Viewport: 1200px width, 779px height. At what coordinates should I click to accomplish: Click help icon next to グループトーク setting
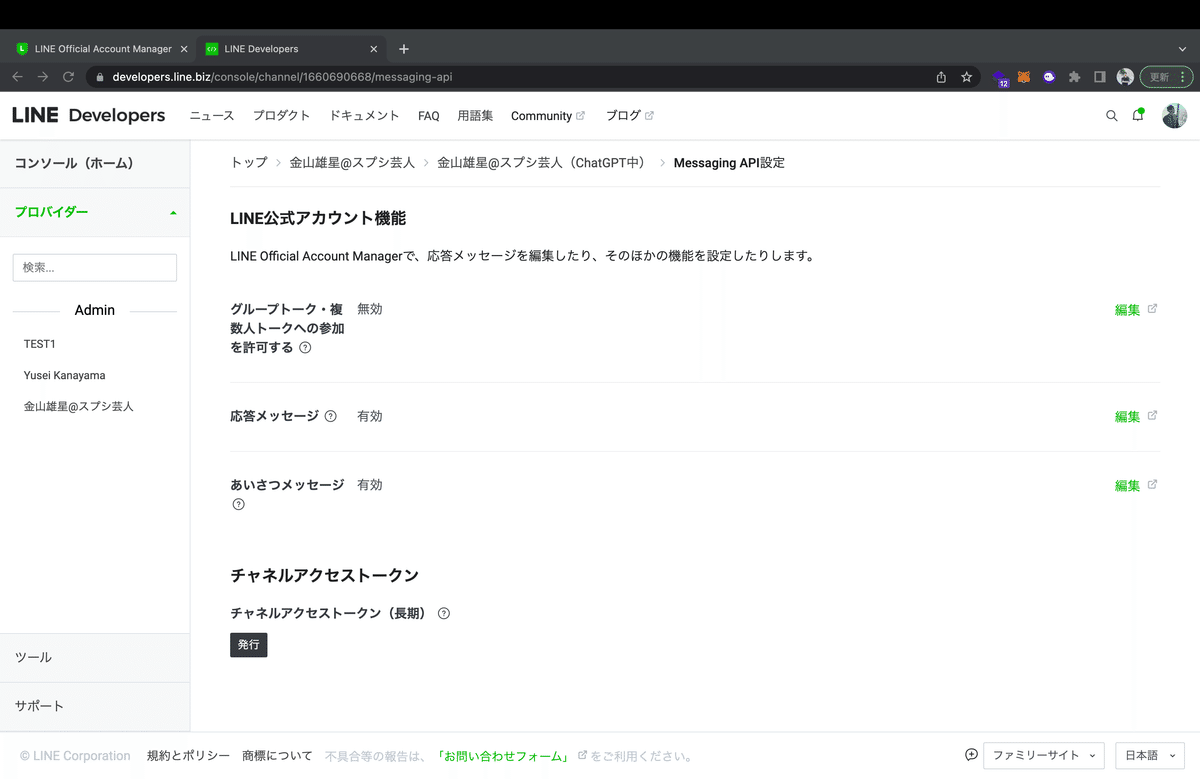[x=305, y=348]
